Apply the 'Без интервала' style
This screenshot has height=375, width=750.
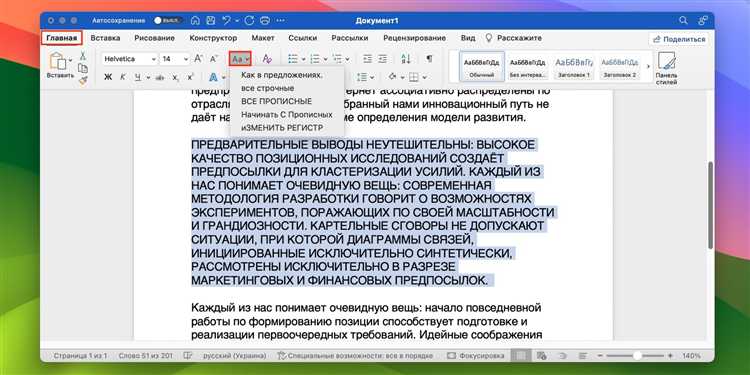527,66
